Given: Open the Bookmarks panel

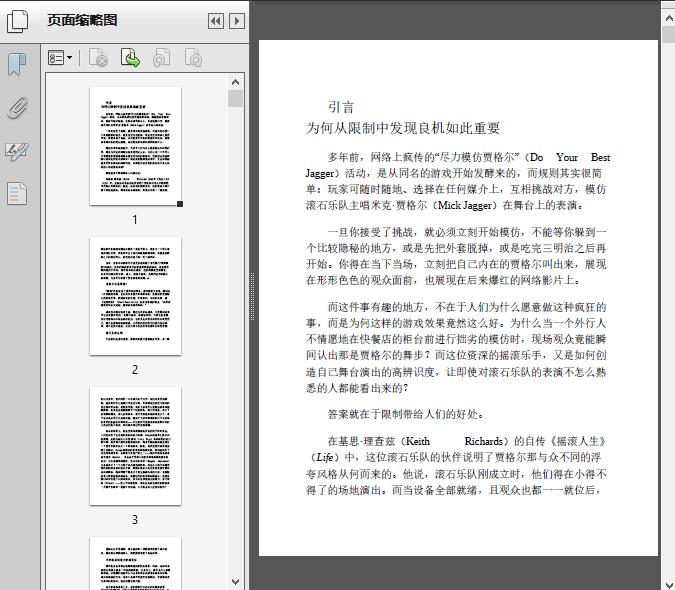Looking at the screenshot, I should click(17, 65).
